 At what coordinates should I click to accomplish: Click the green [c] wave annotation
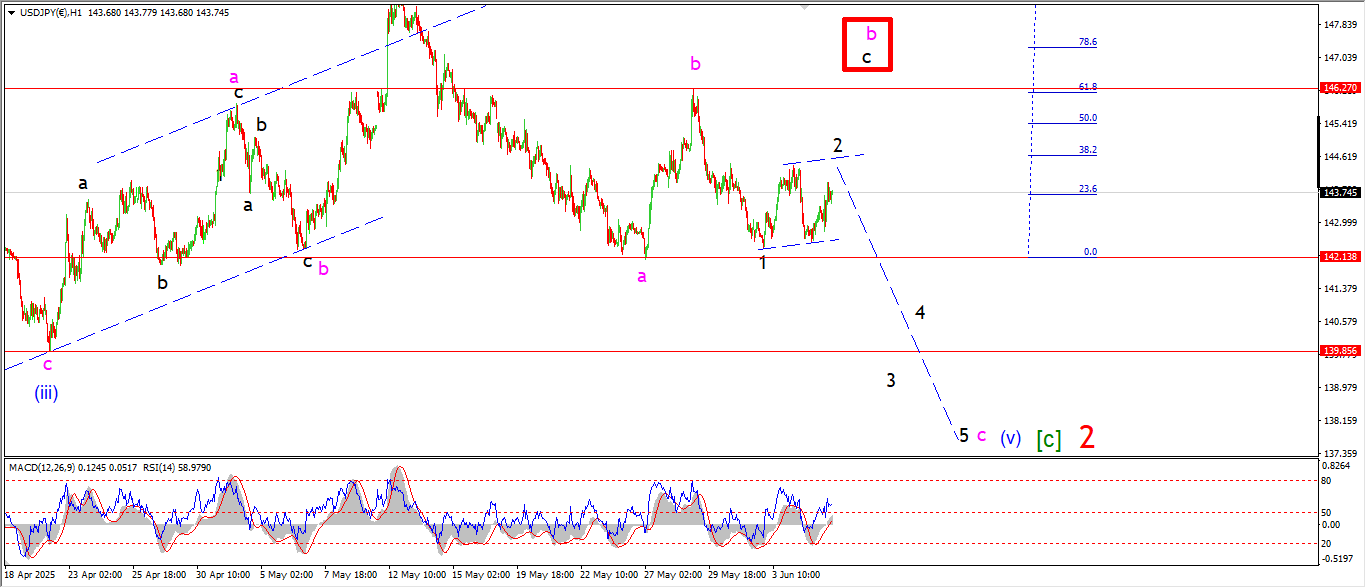1048,438
